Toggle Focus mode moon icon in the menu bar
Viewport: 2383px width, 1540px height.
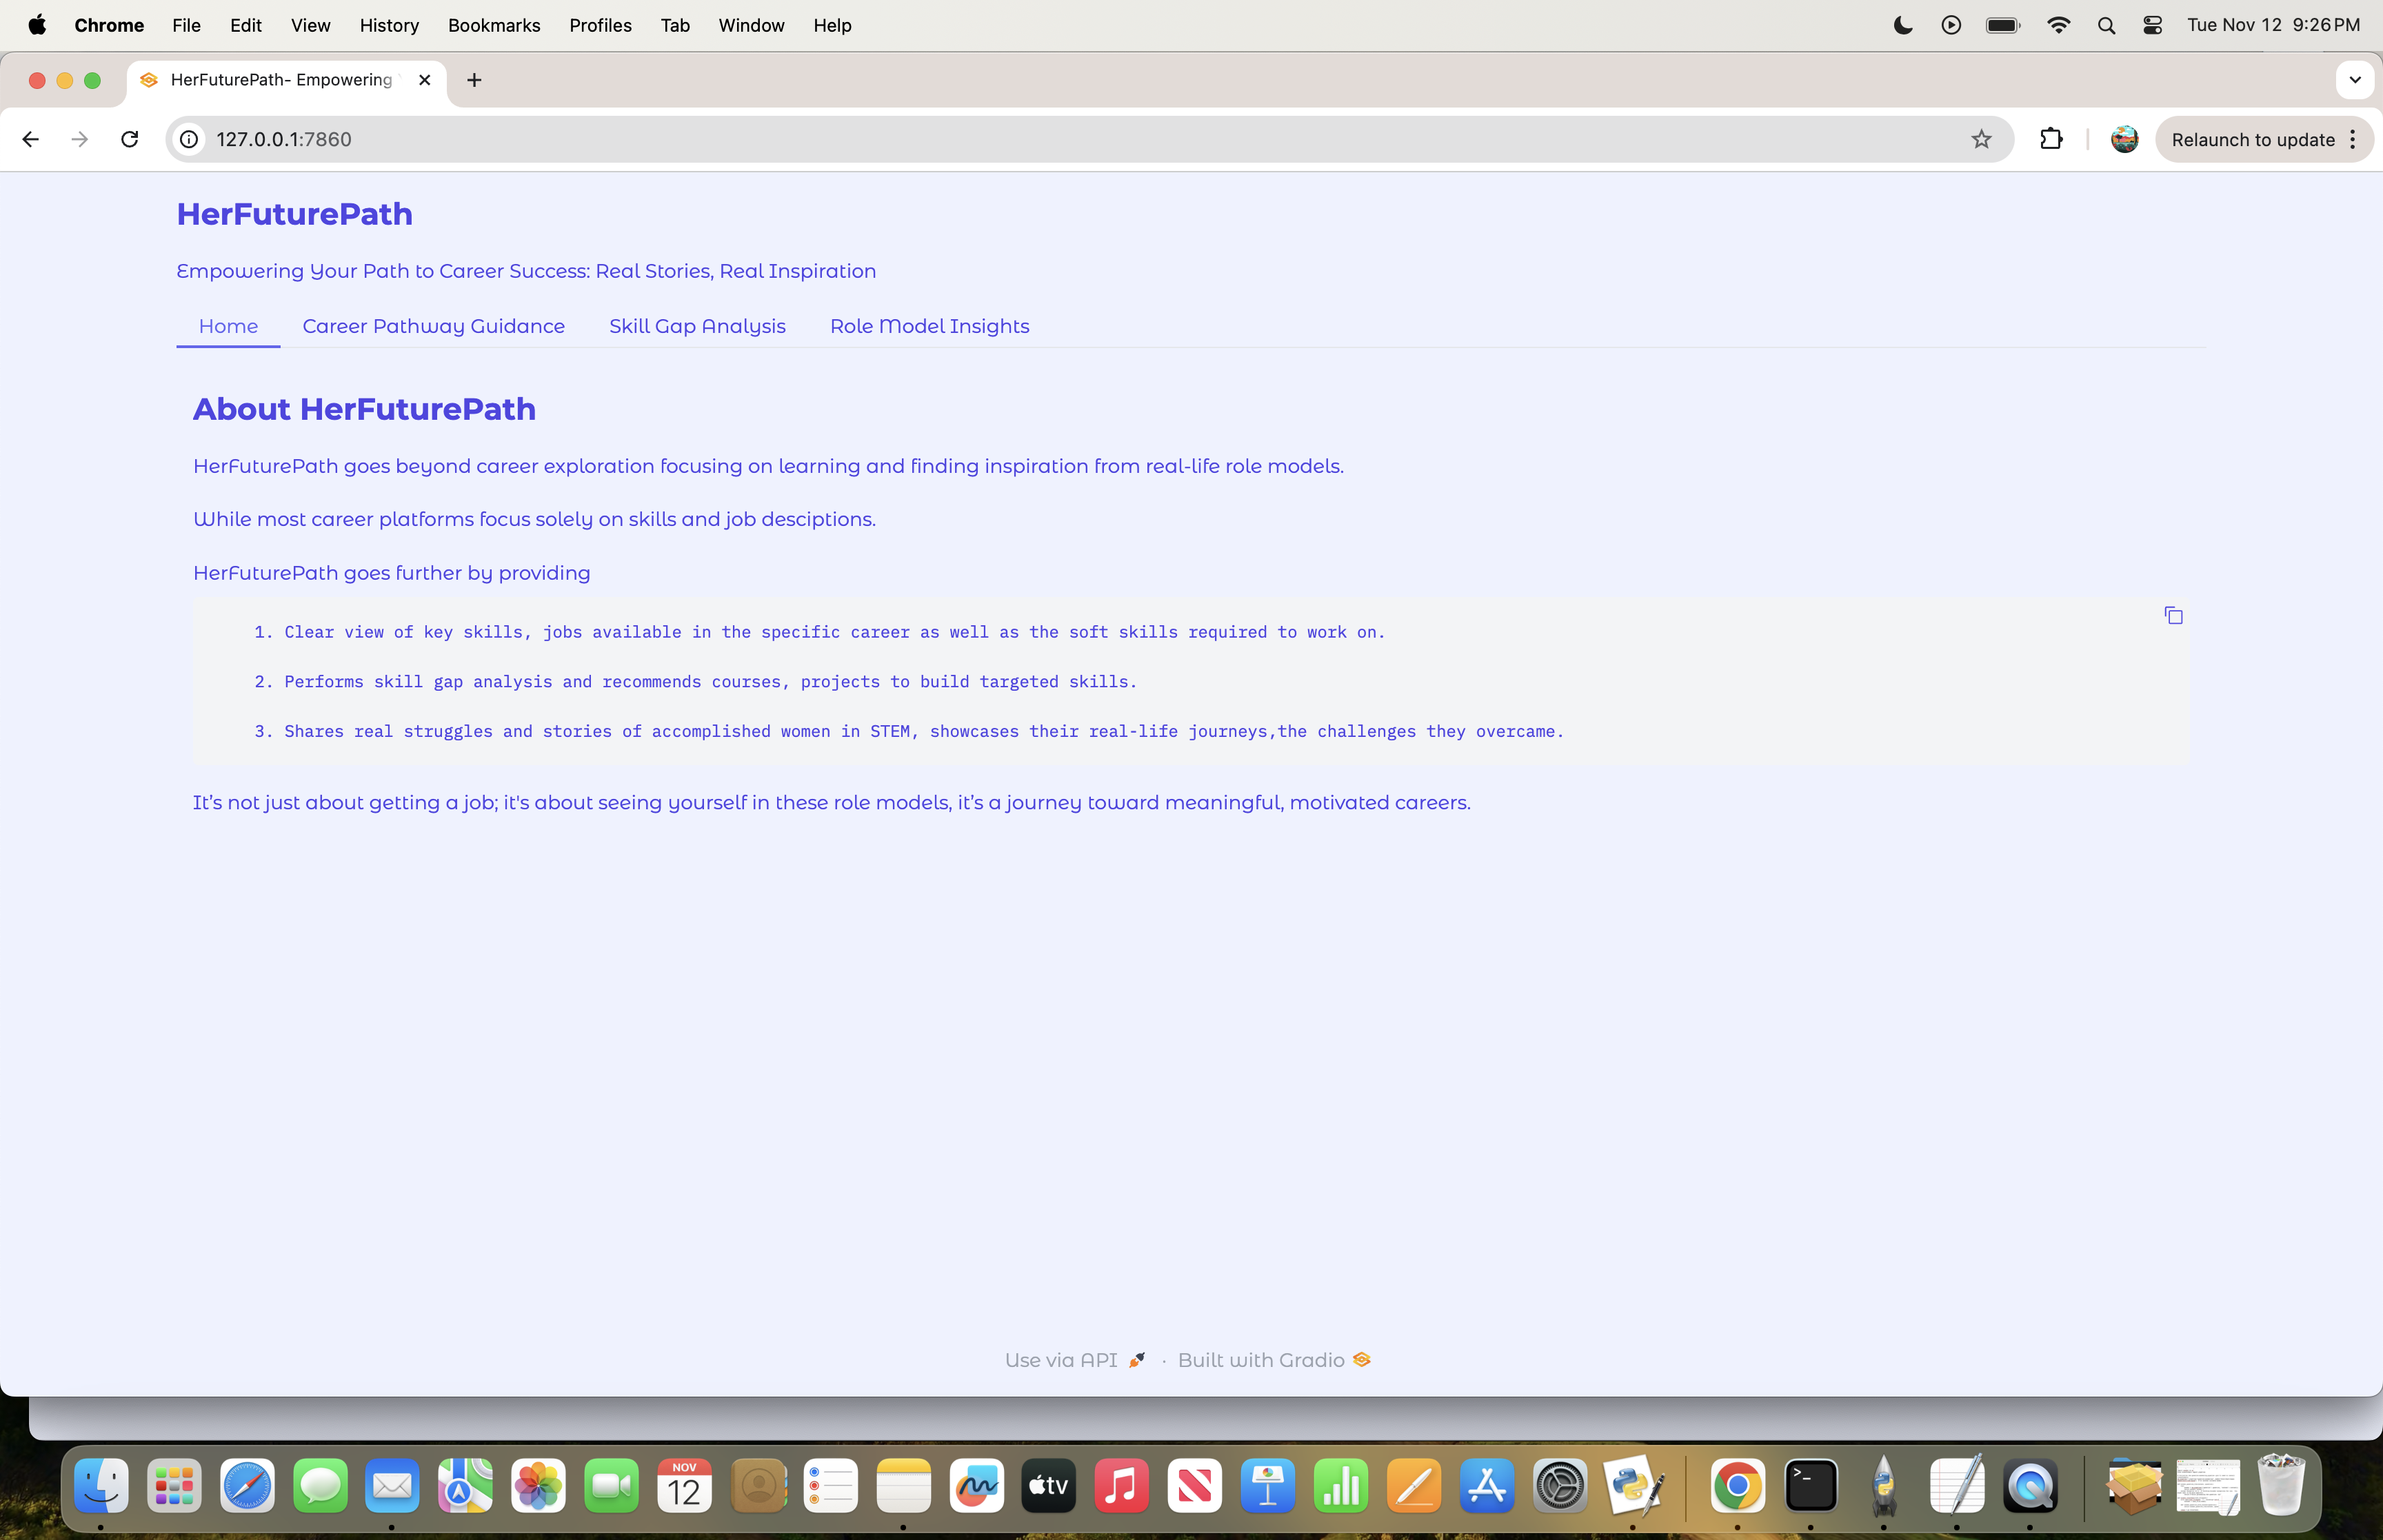click(1903, 25)
